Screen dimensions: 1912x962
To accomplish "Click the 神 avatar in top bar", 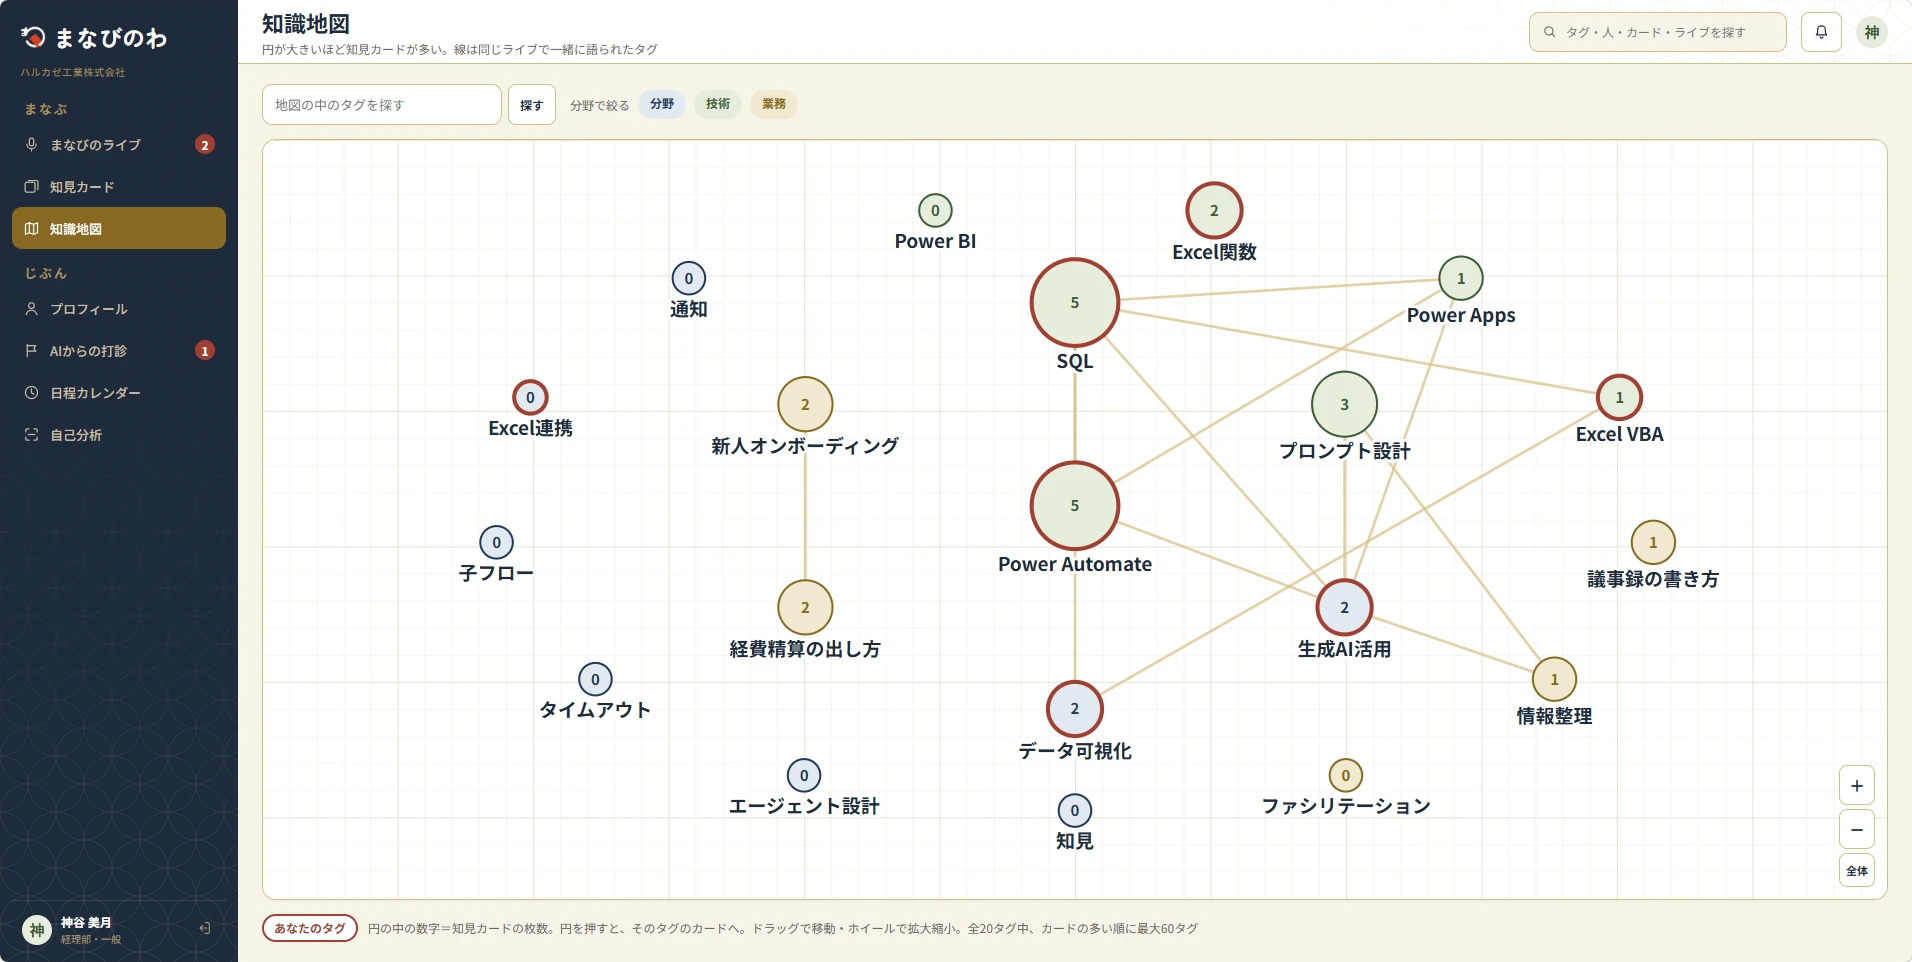I will [1872, 32].
